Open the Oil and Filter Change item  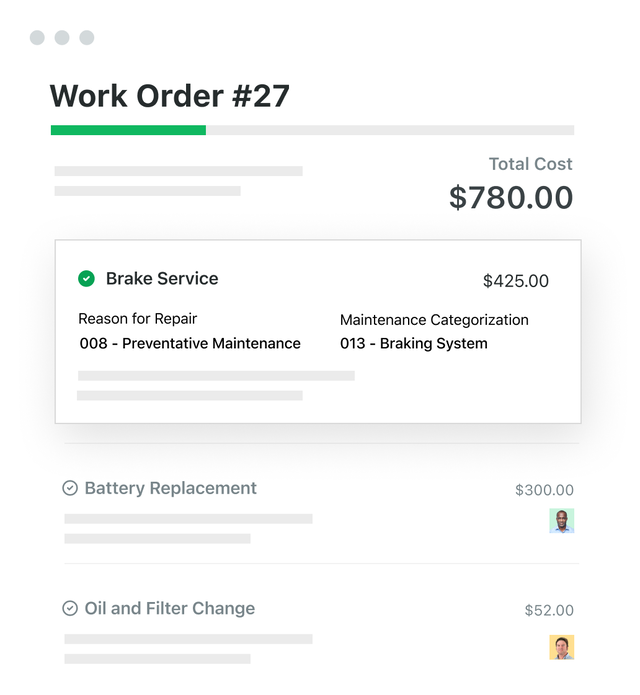pyautogui.click(x=170, y=608)
